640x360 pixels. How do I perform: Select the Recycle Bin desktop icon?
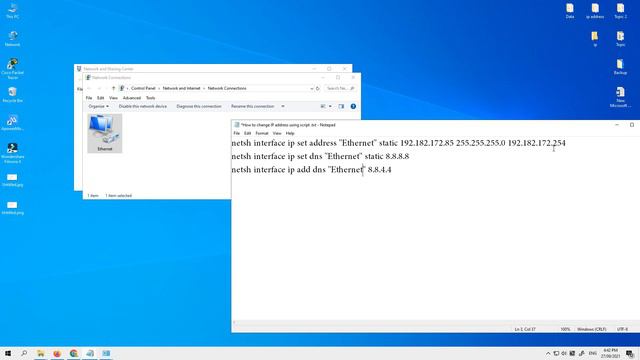pos(12,95)
